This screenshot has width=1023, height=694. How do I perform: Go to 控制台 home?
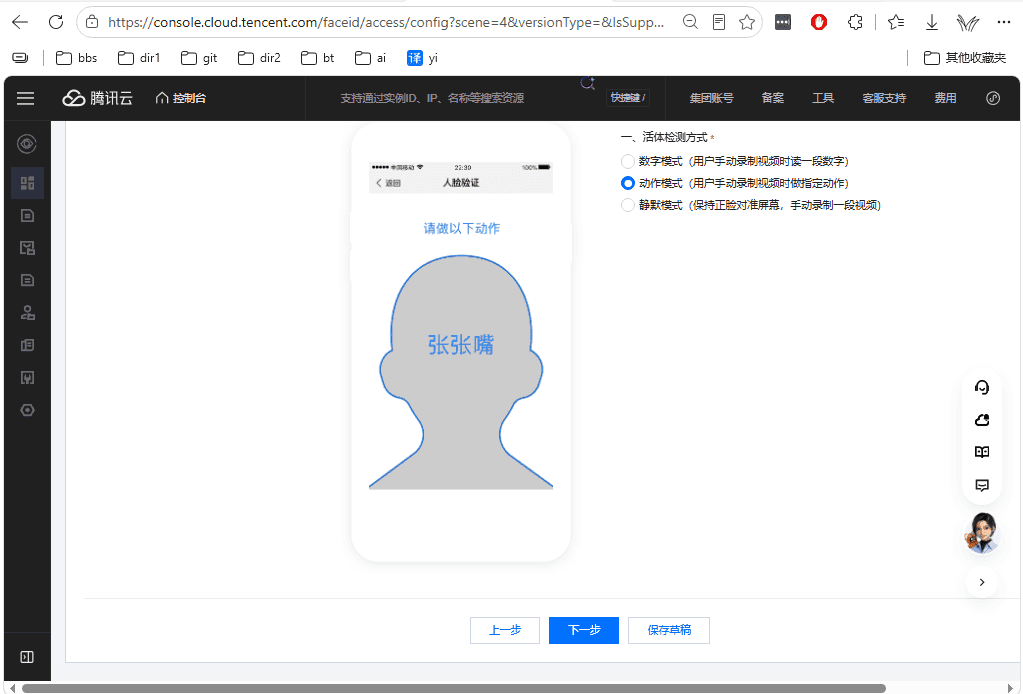pyautogui.click(x=181, y=98)
